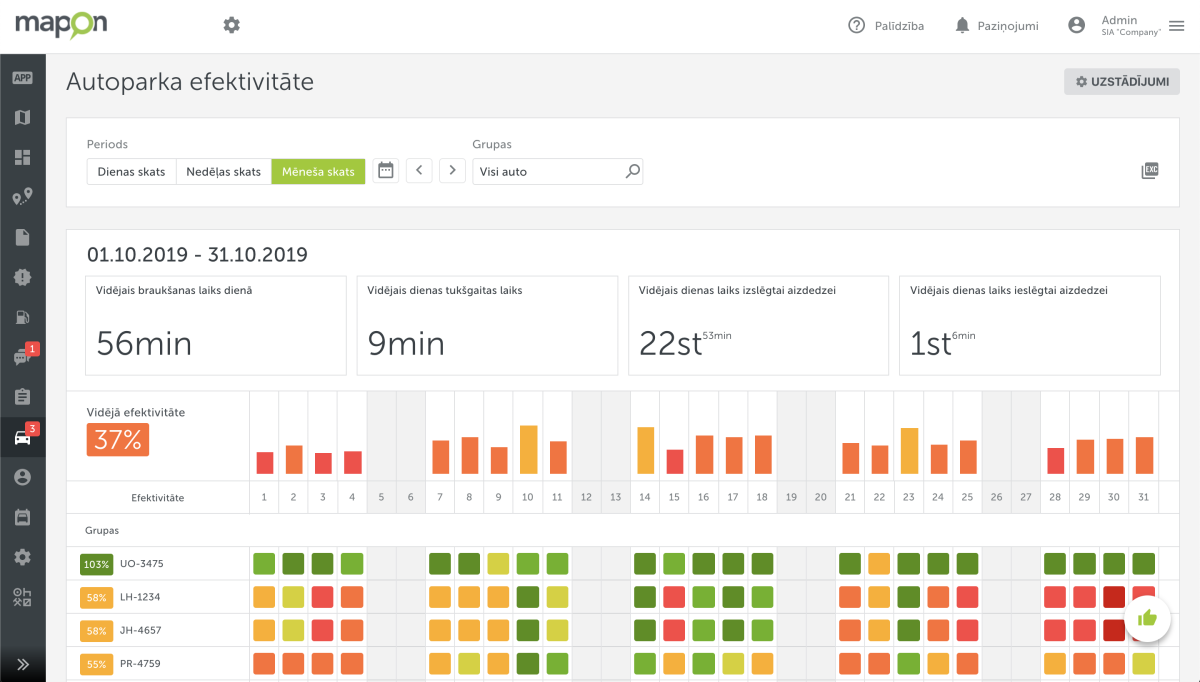
Task: Select Mēneša skats view
Action: click(318, 171)
